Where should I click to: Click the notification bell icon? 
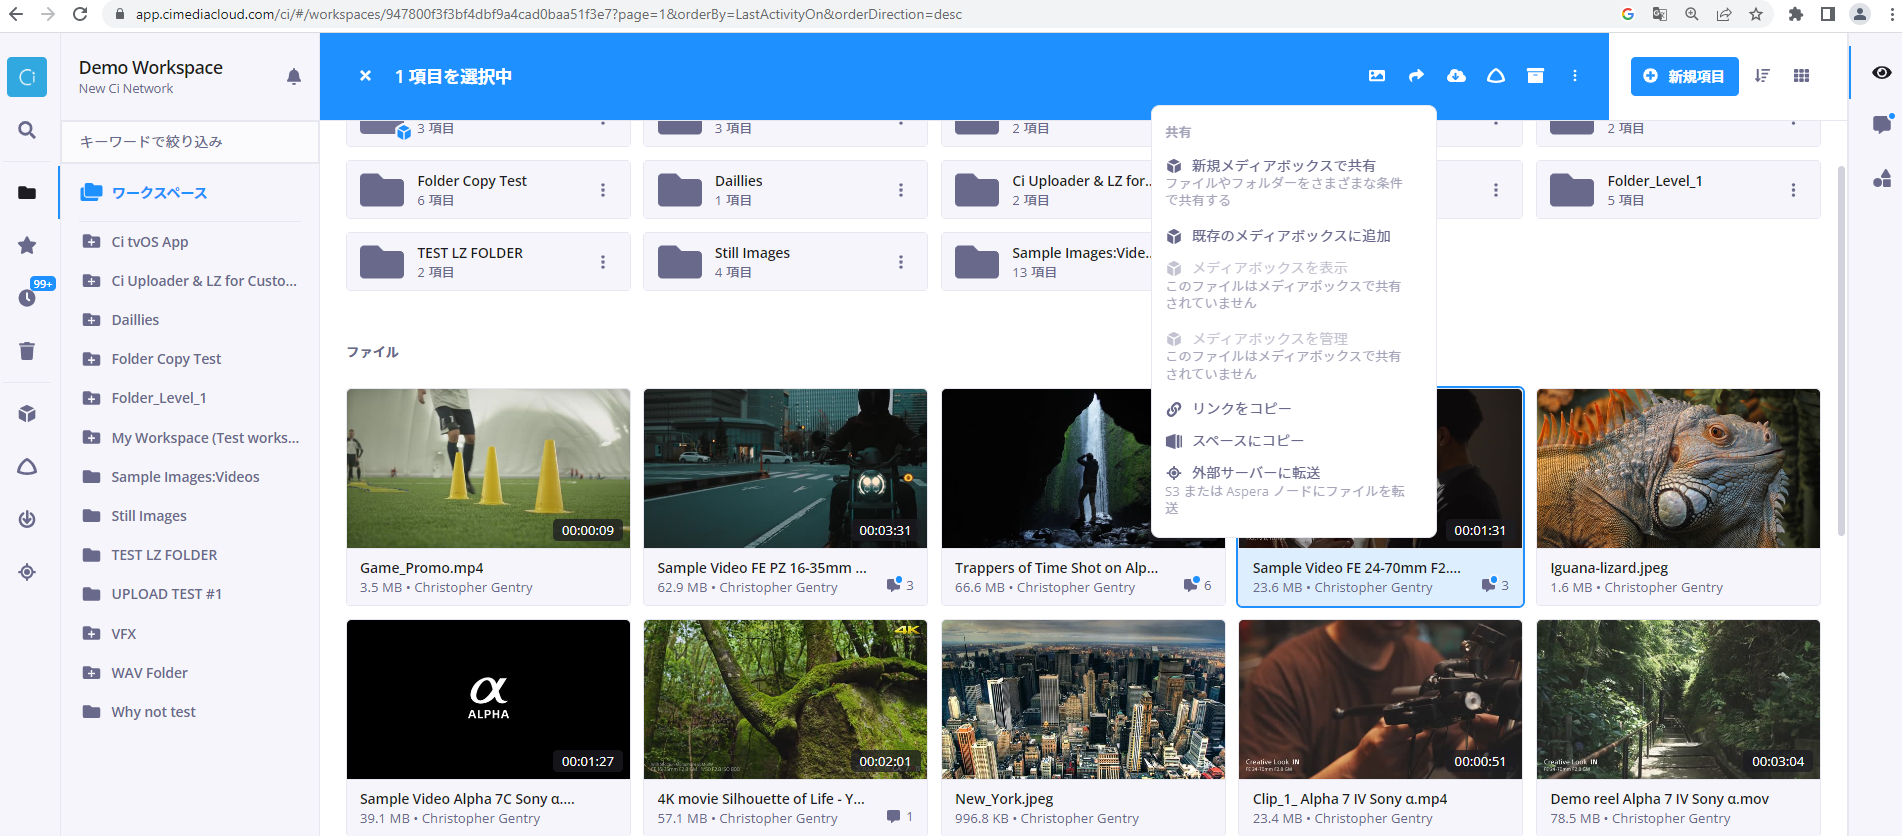(294, 77)
